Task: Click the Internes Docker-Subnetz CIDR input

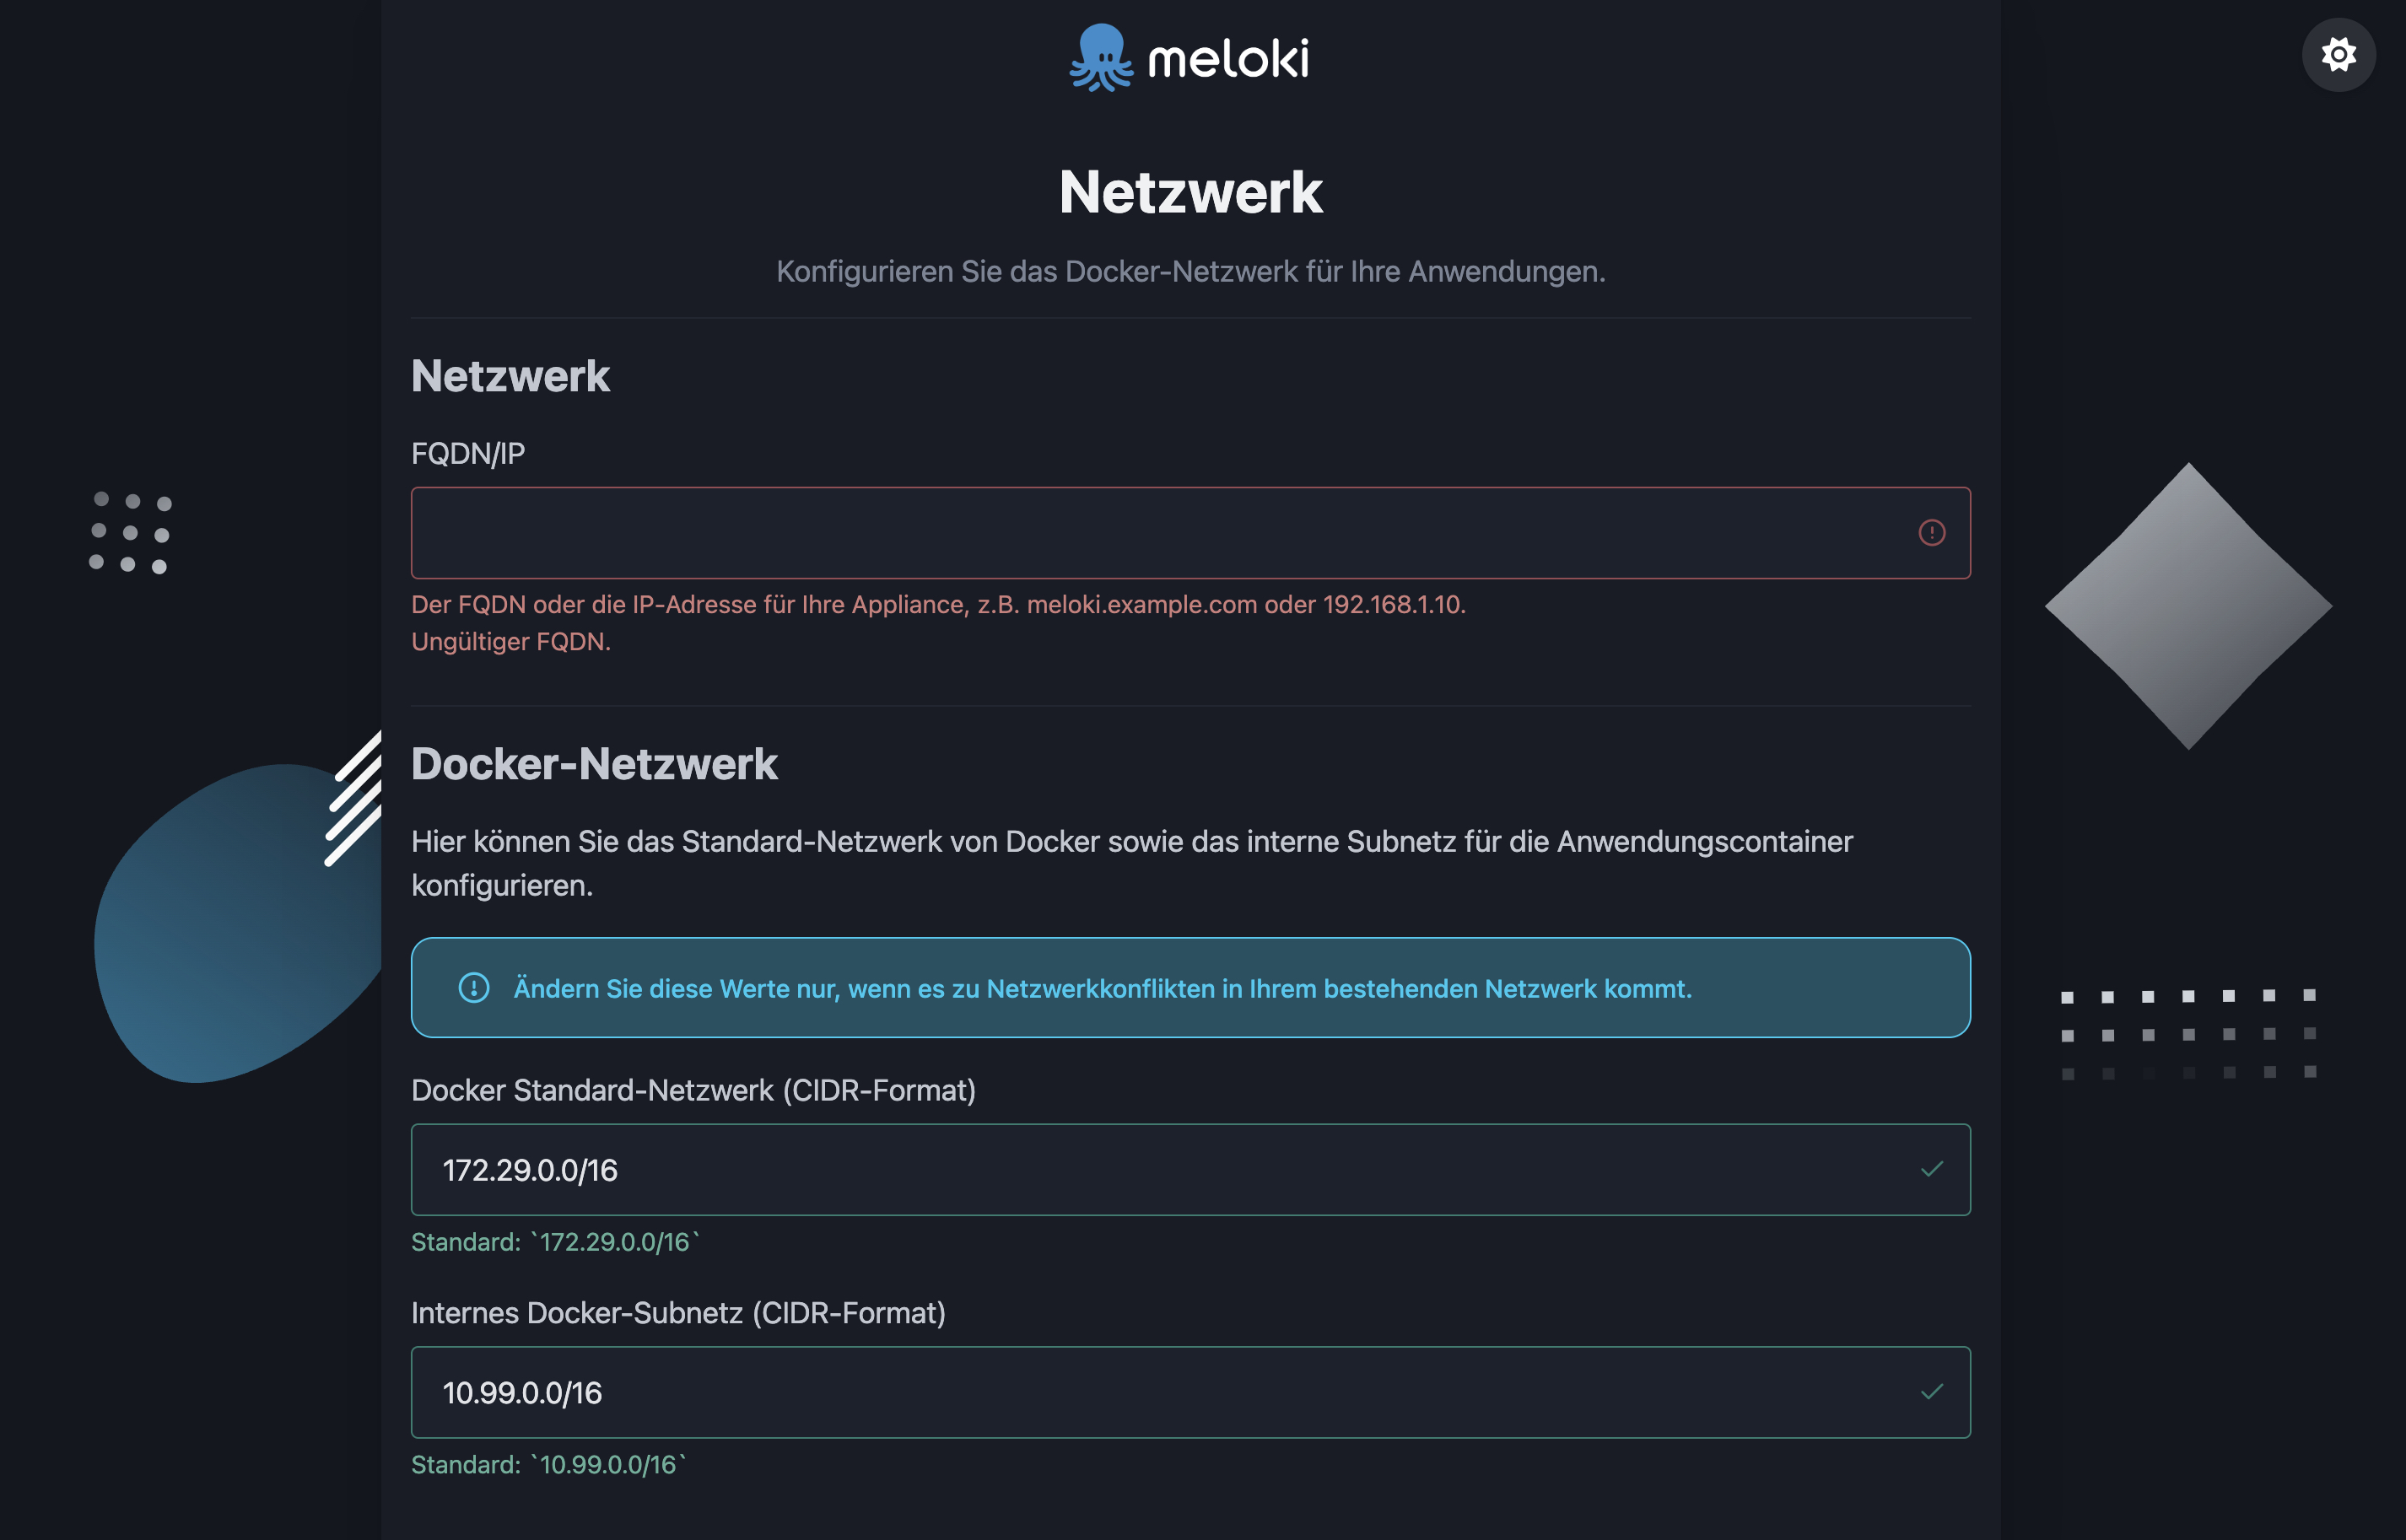Action: [x=1190, y=1392]
